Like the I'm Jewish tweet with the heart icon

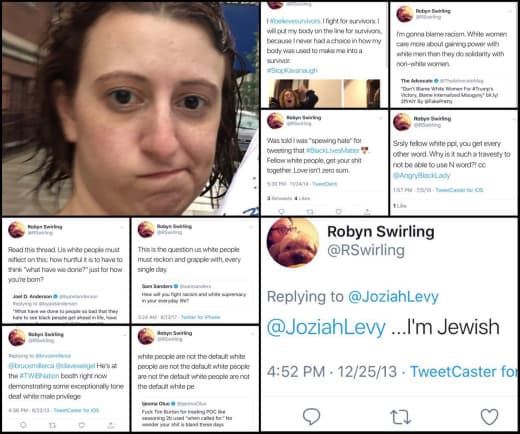(x=489, y=416)
